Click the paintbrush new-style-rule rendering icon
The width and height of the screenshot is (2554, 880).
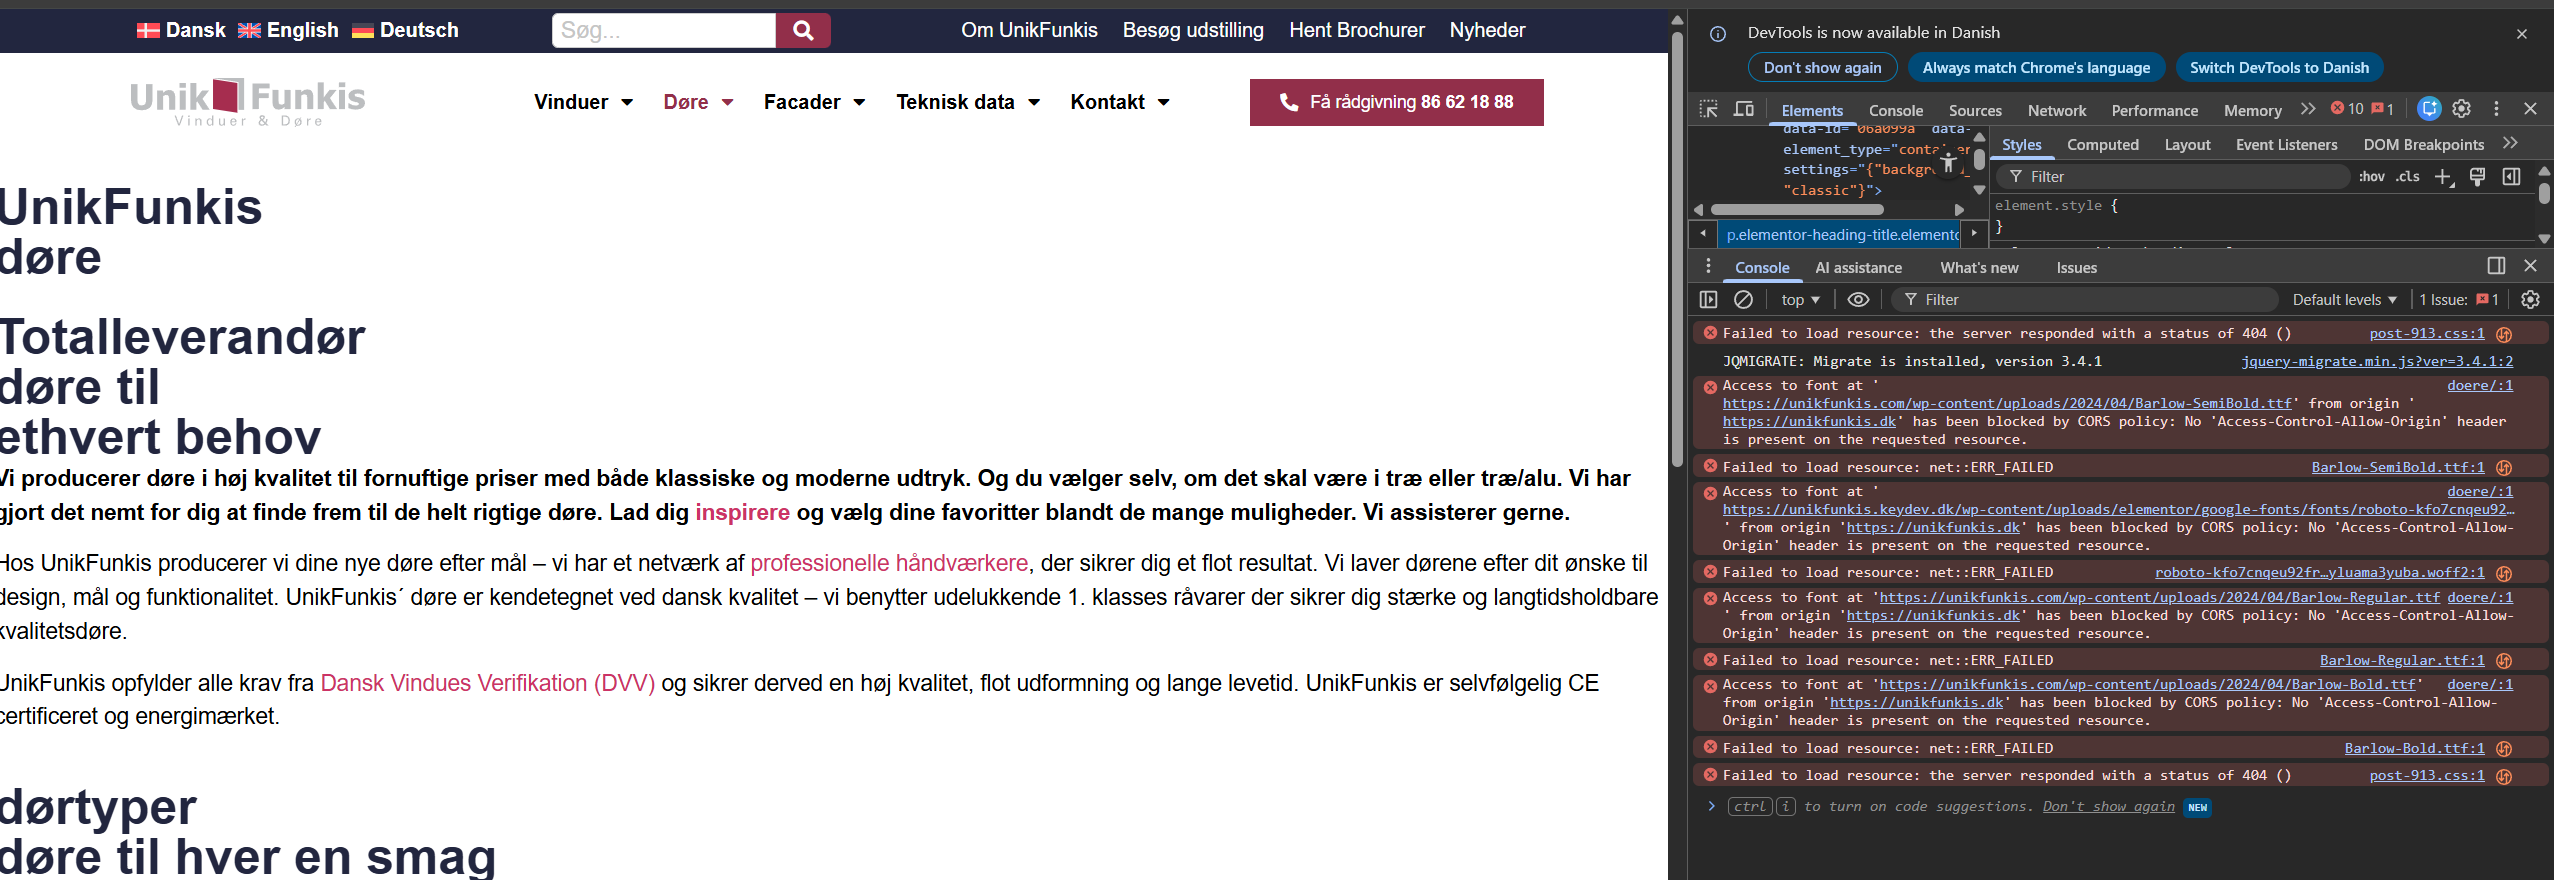pyautogui.click(x=2477, y=177)
